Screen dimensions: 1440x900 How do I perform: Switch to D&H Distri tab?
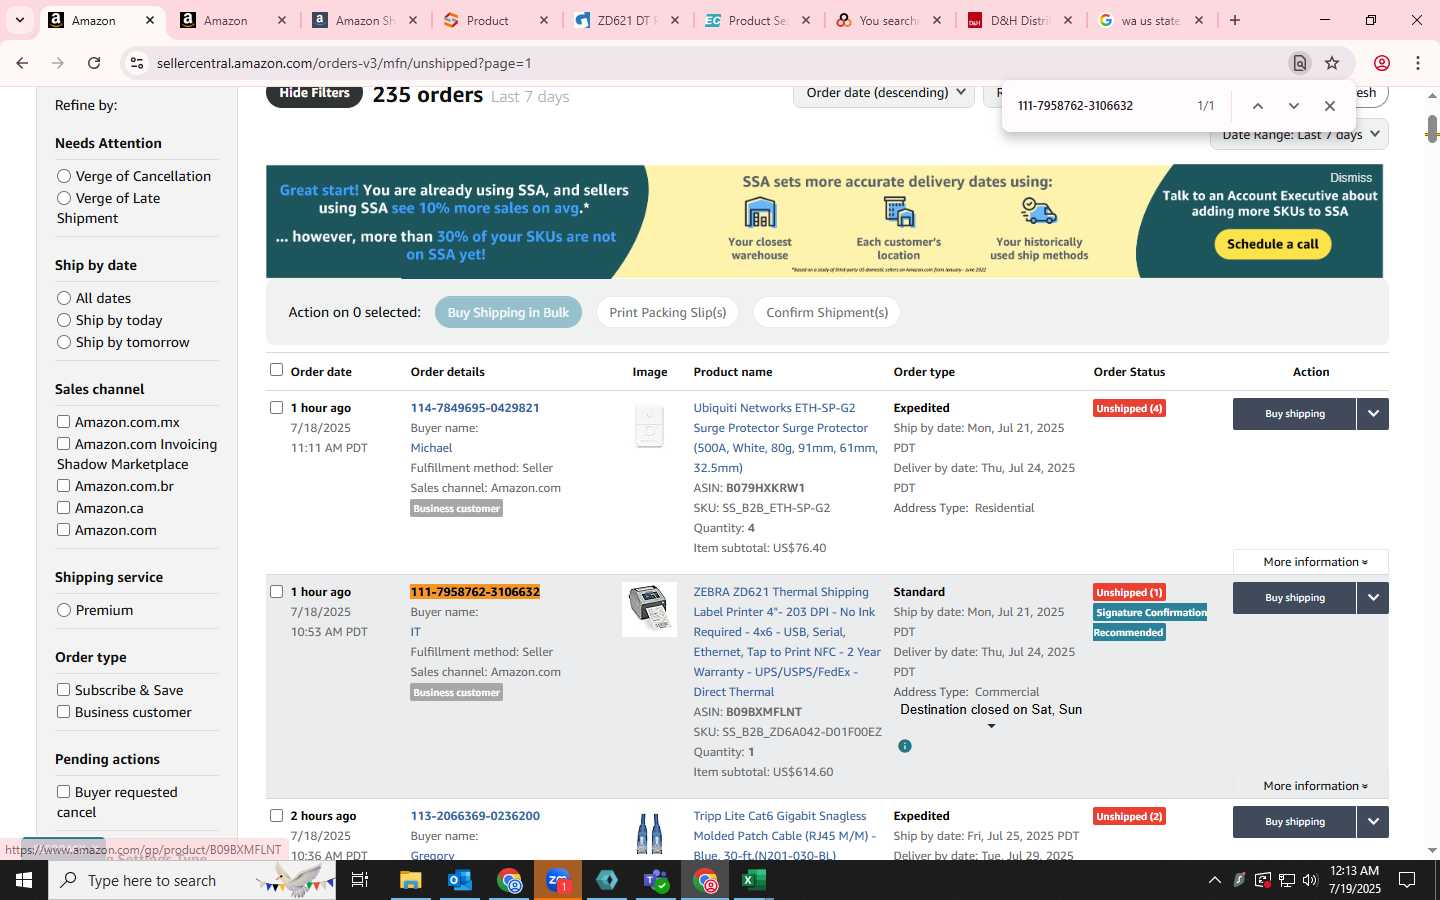tap(1018, 20)
